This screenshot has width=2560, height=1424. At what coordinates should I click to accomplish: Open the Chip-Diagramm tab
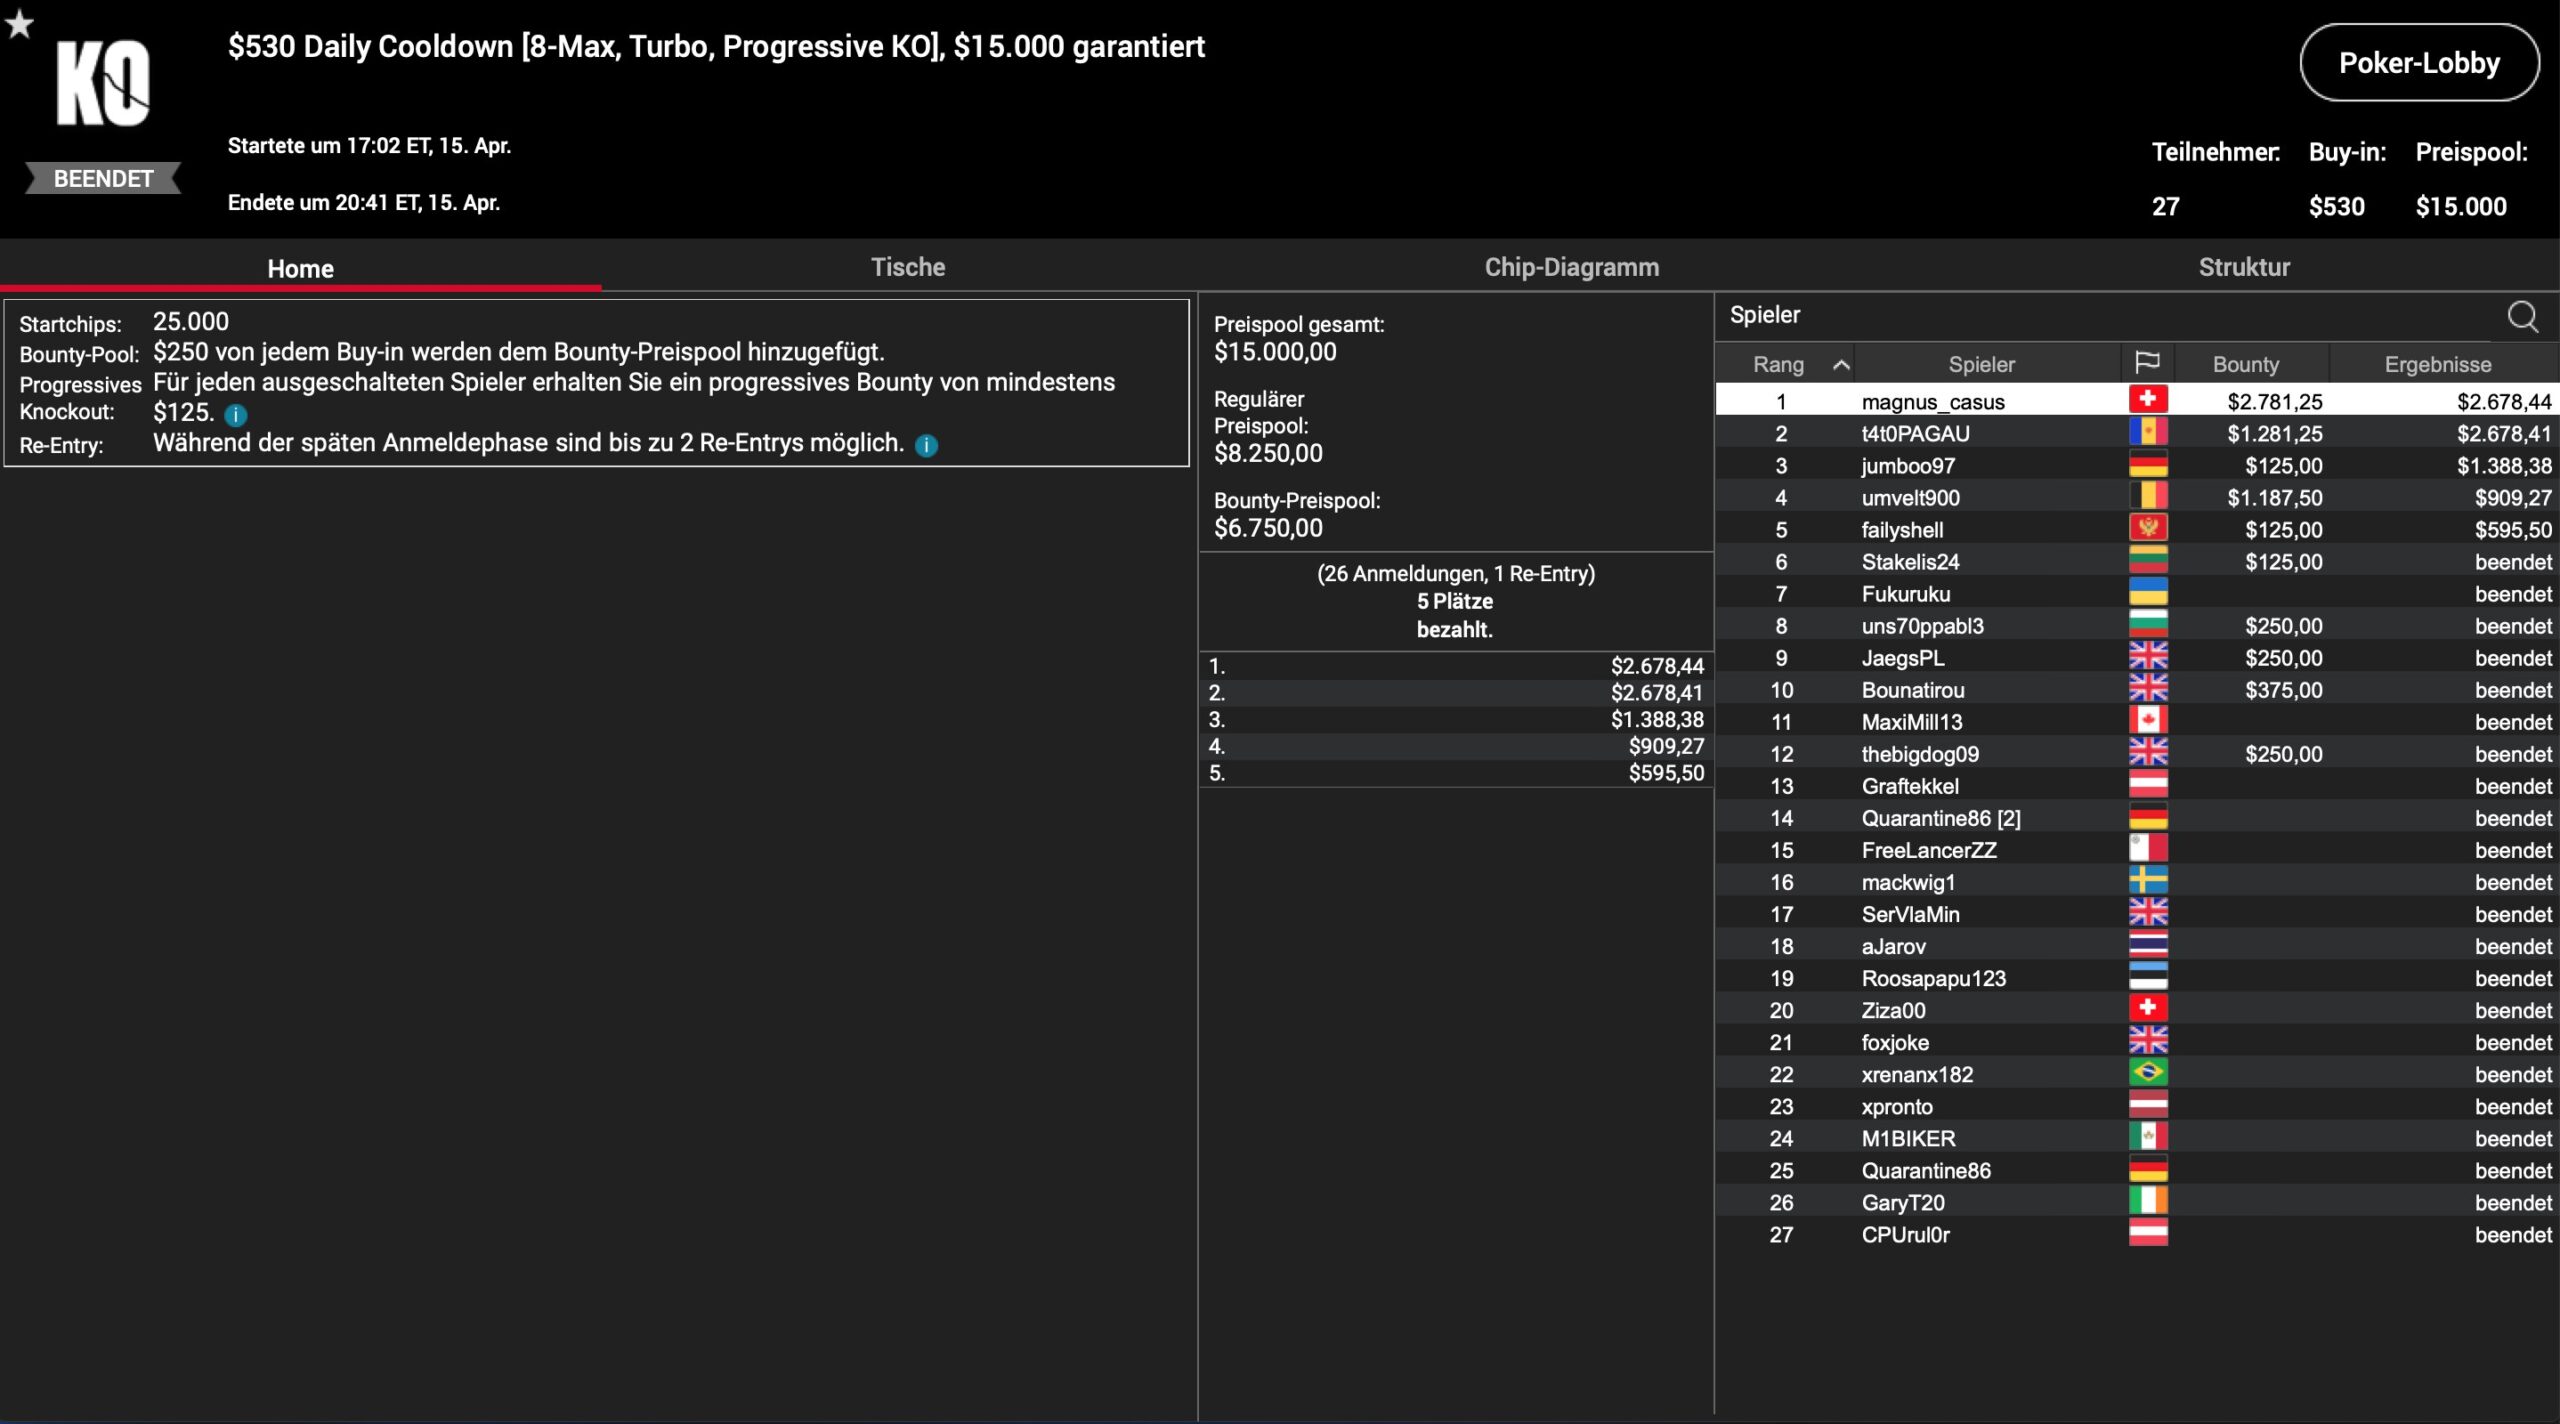(1571, 267)
